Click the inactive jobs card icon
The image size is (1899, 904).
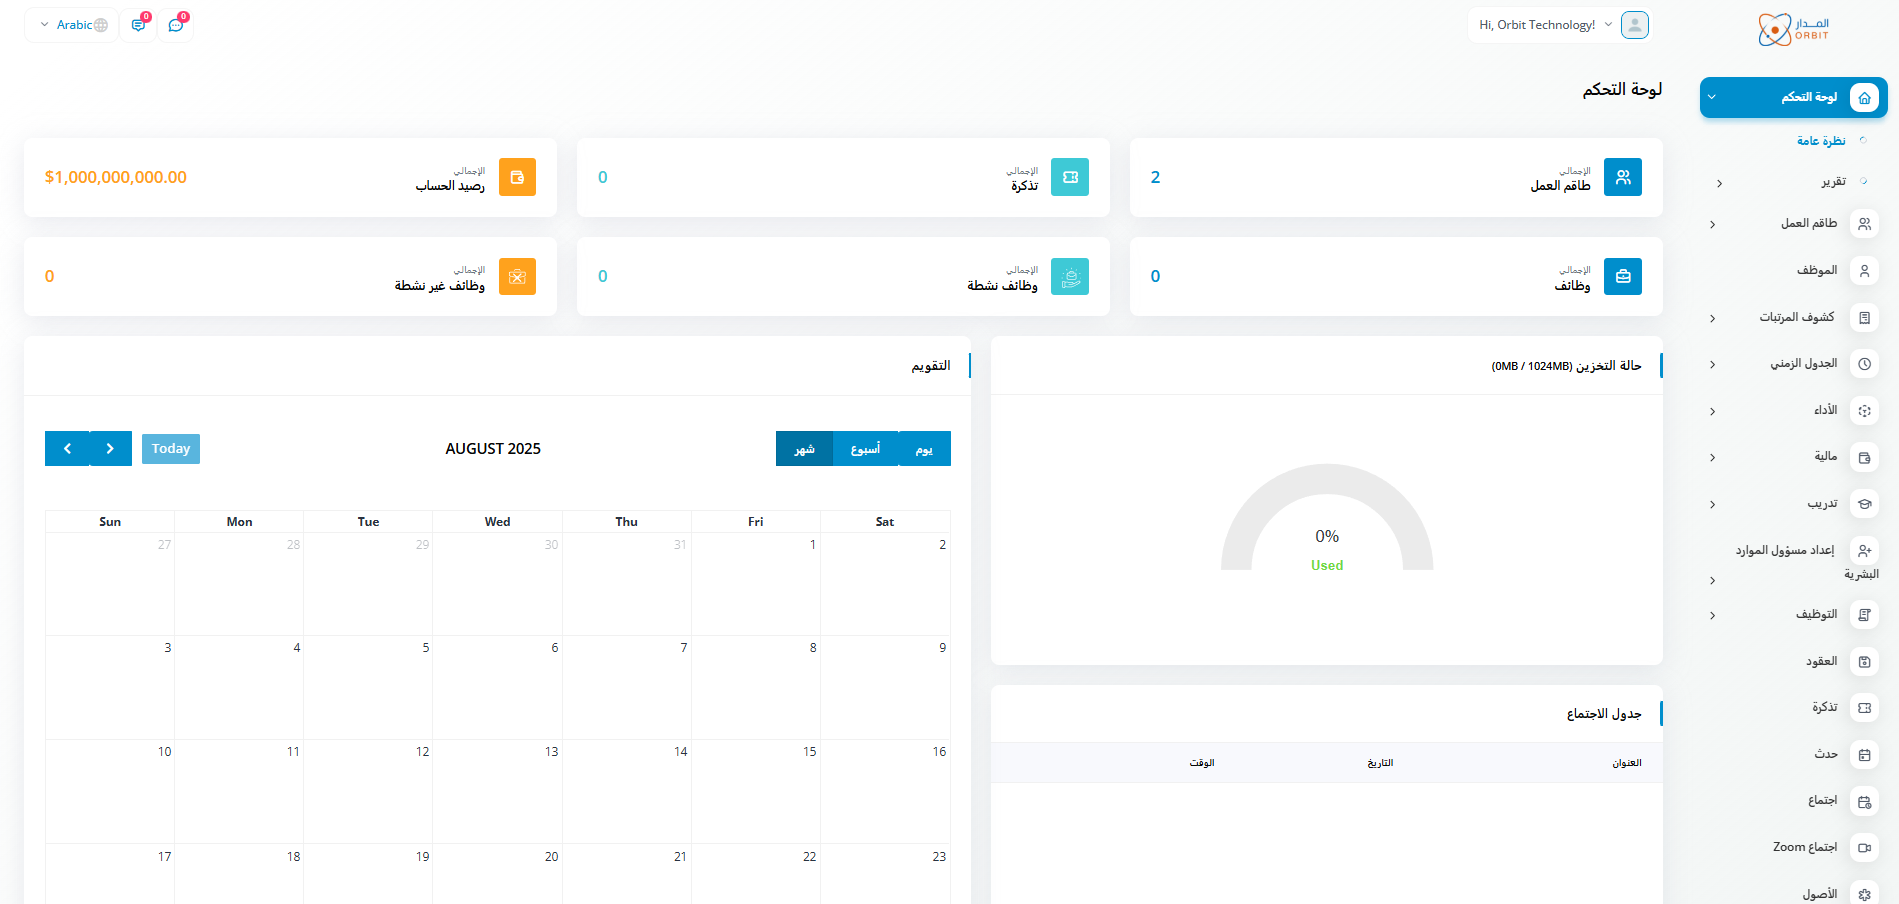517,277
